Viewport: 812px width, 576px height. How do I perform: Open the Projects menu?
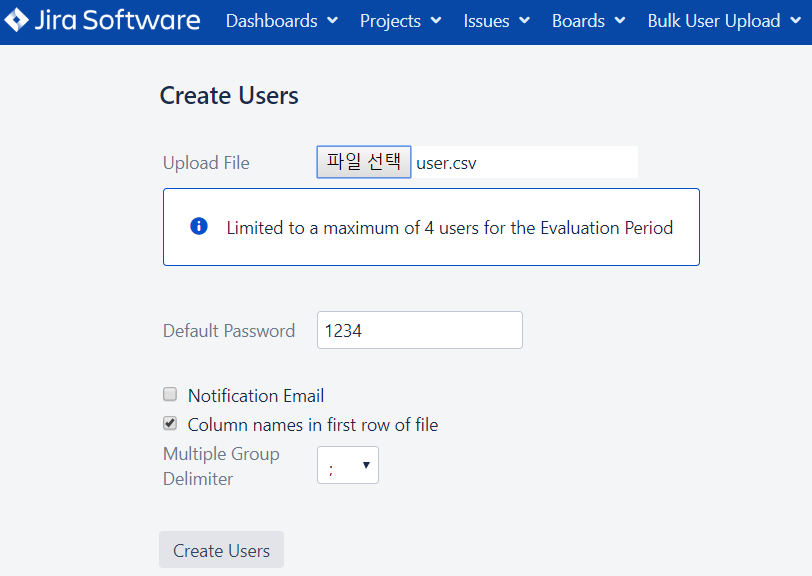pos(390,21)
